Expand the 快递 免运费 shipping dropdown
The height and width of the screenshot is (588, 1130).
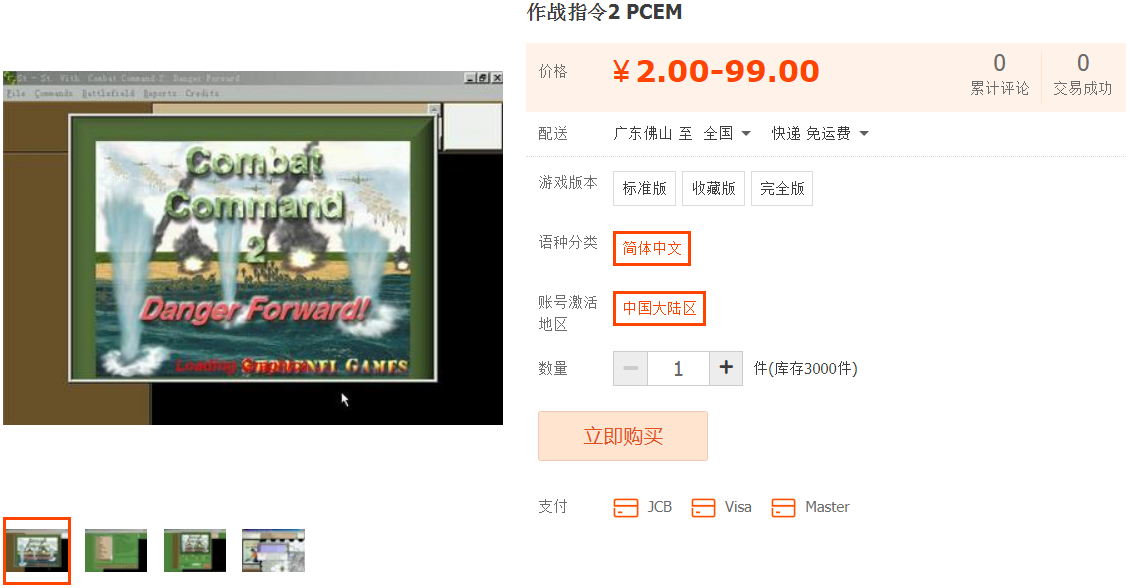(820, 133)
